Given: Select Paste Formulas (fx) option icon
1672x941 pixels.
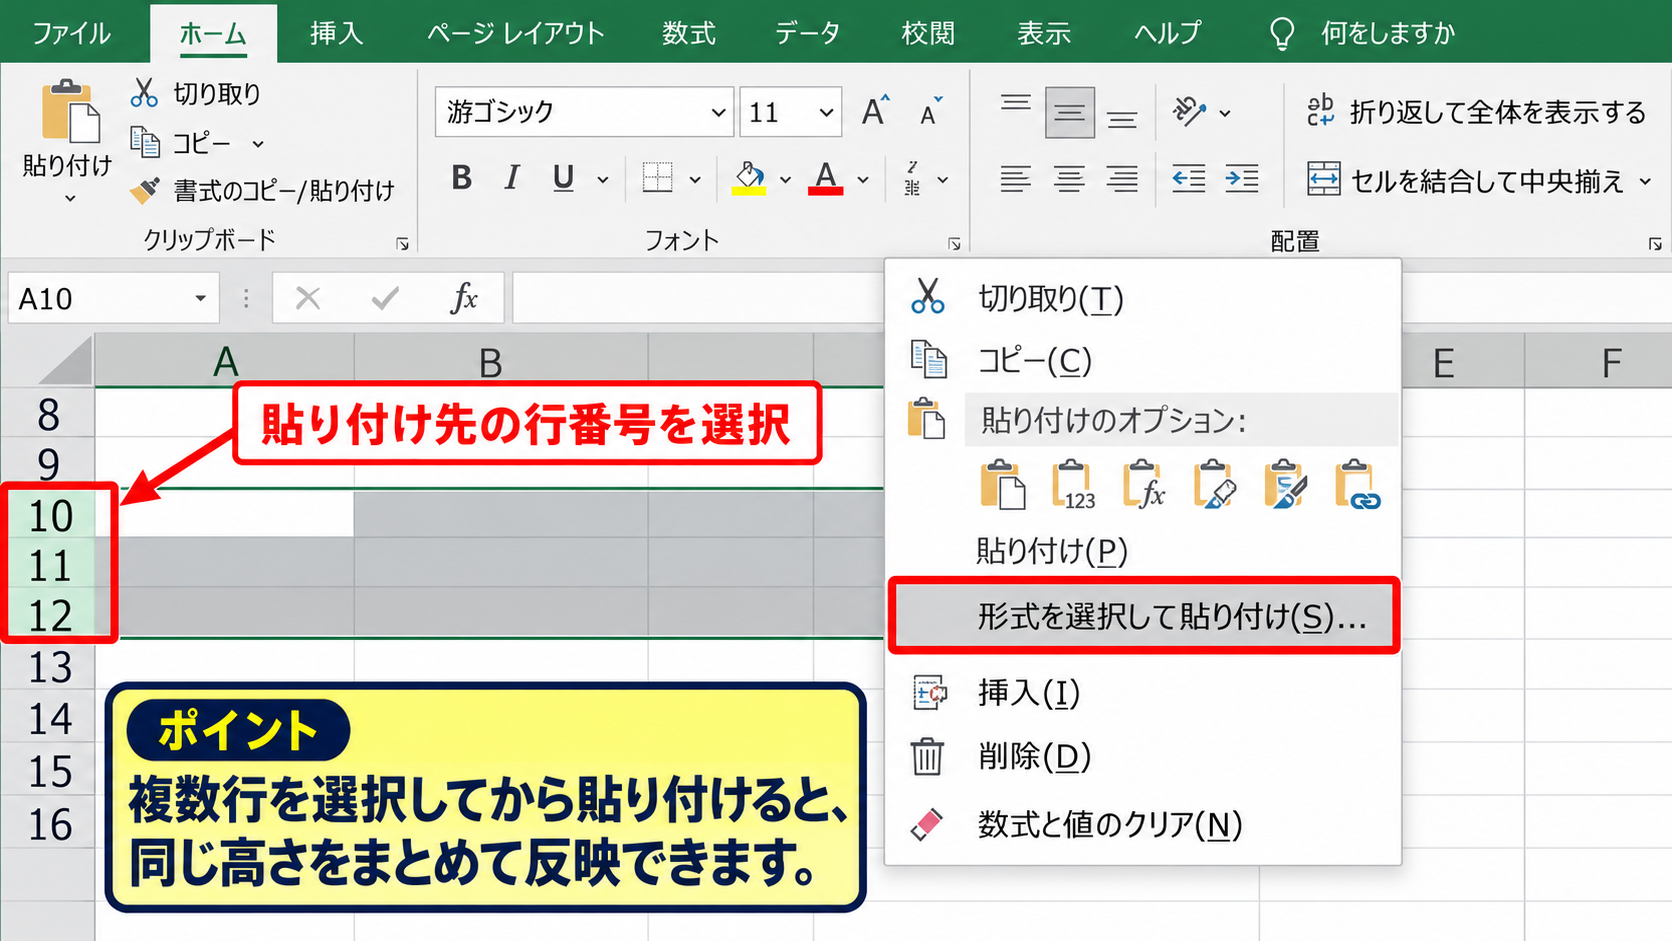Looking at the screenshot, I should coord(1144,485).
